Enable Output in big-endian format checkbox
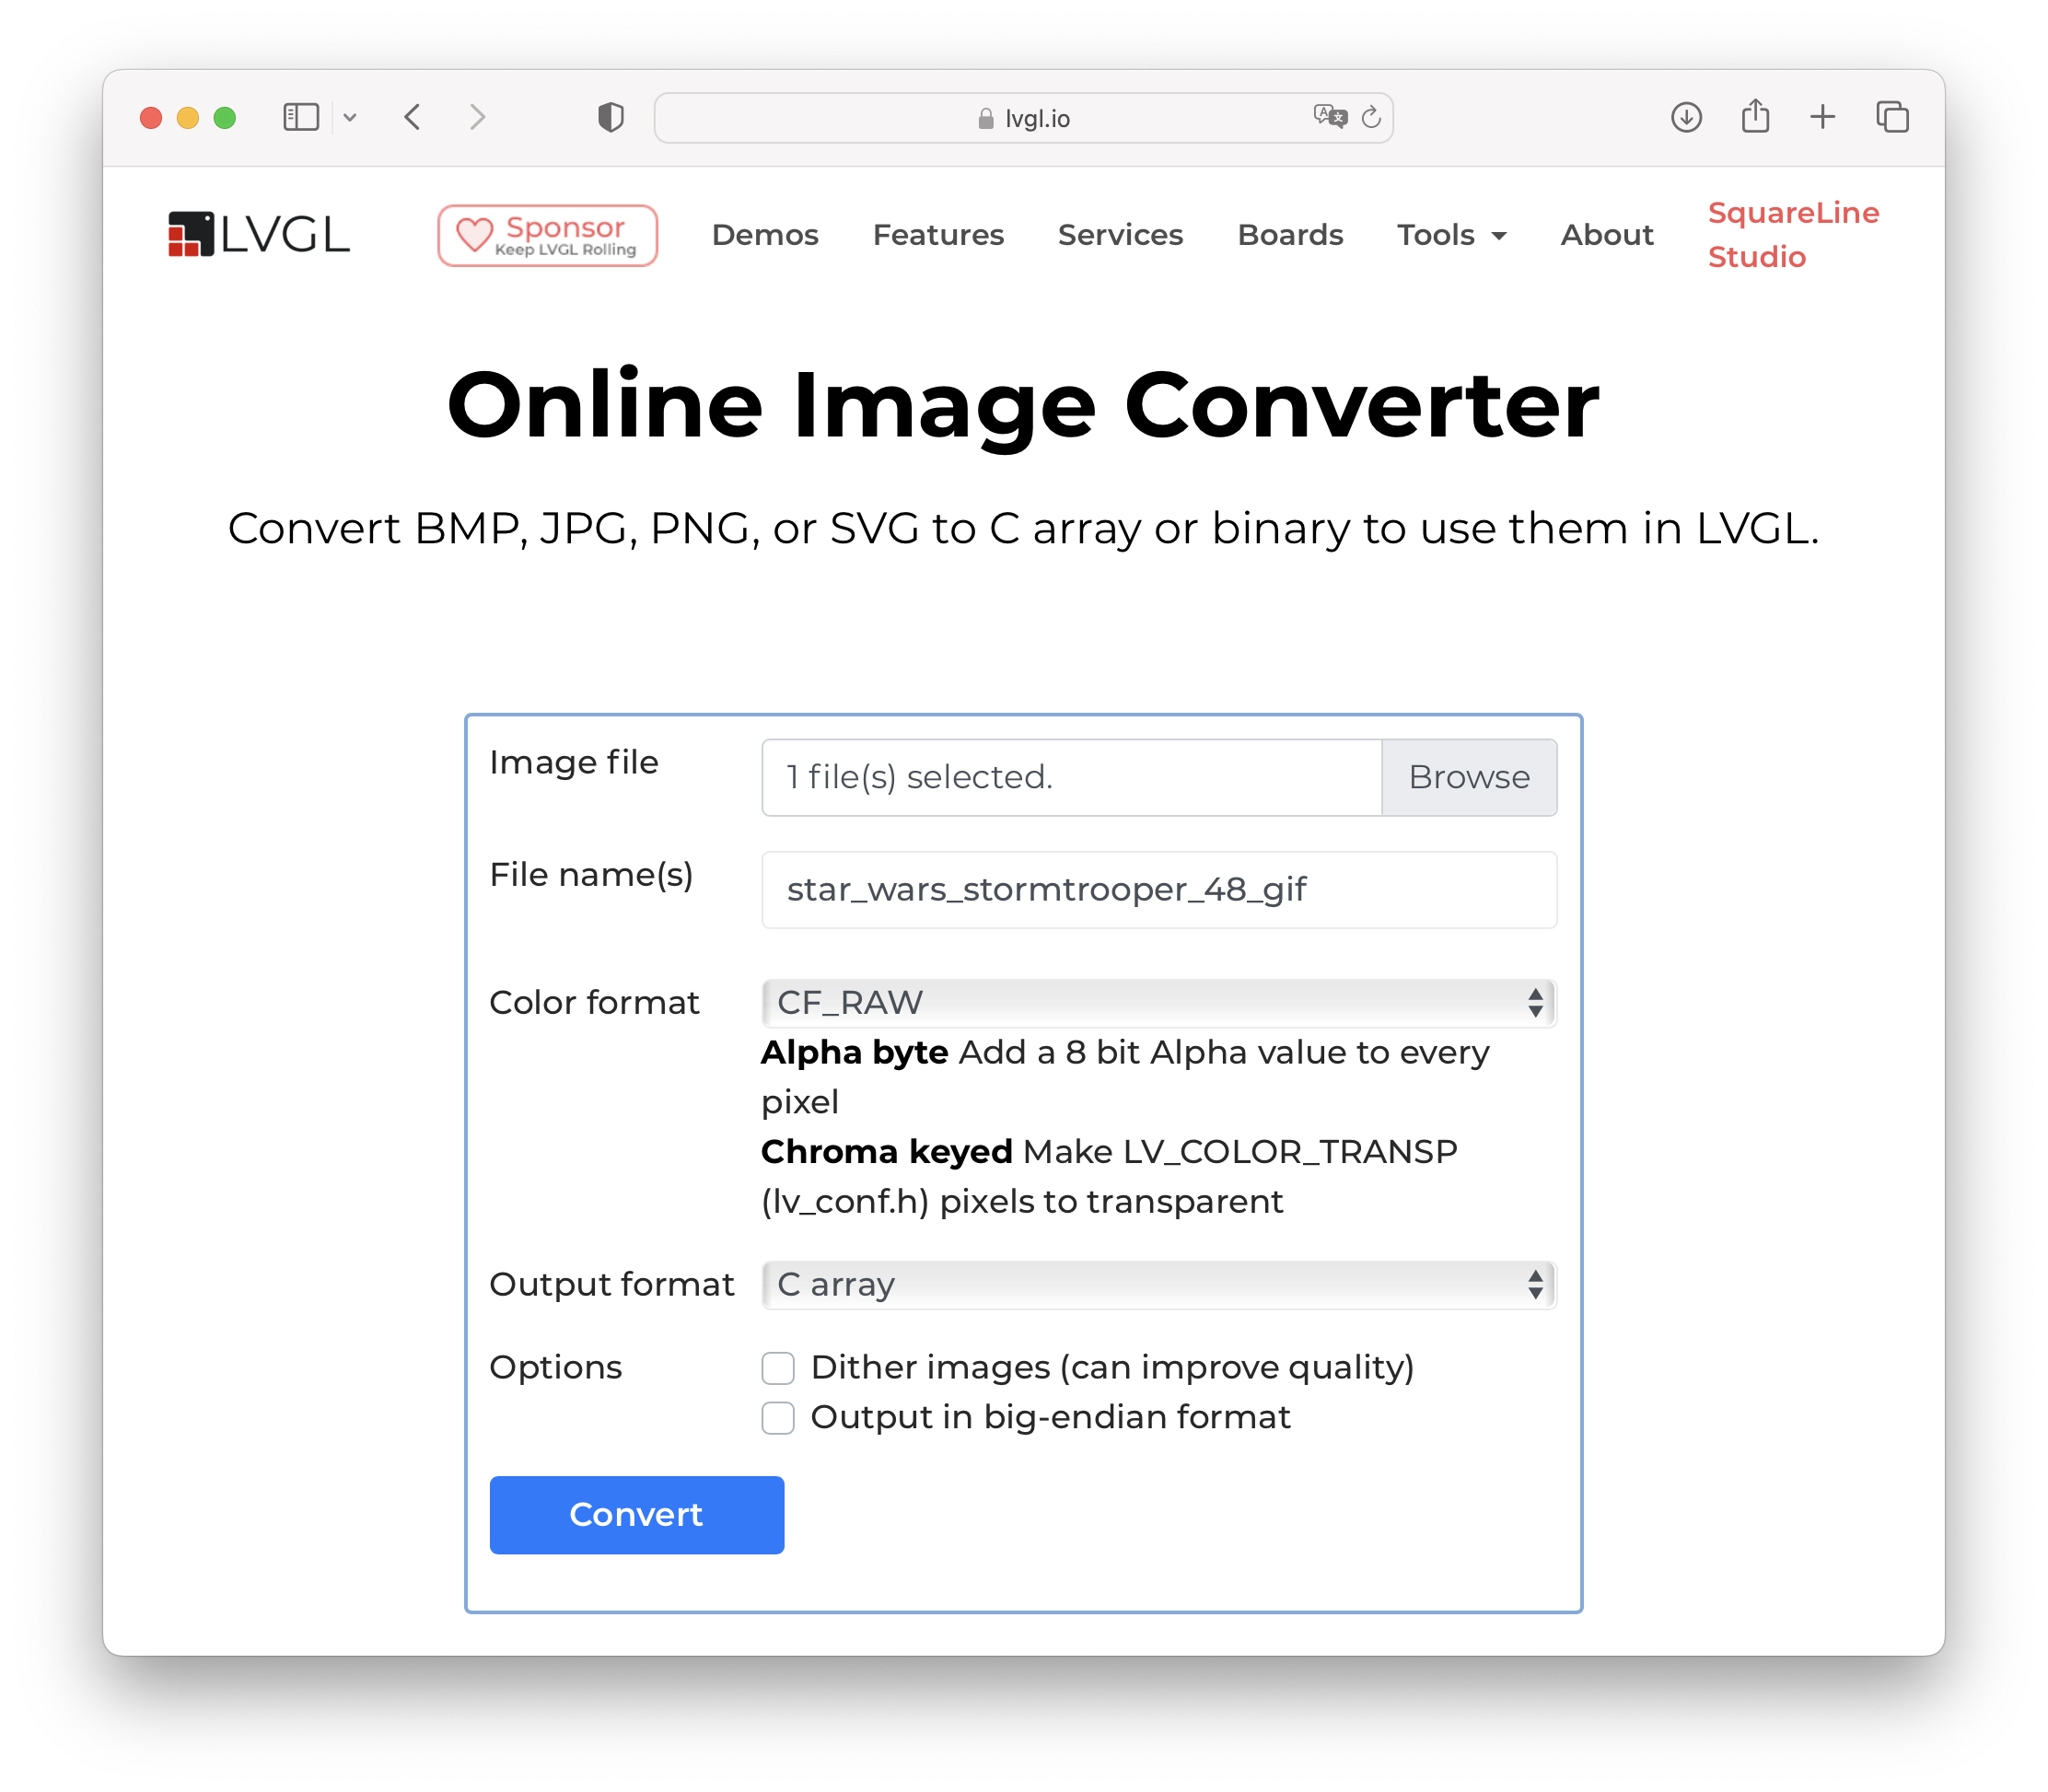The image size is (2048, 1792). pos(778,1418)
